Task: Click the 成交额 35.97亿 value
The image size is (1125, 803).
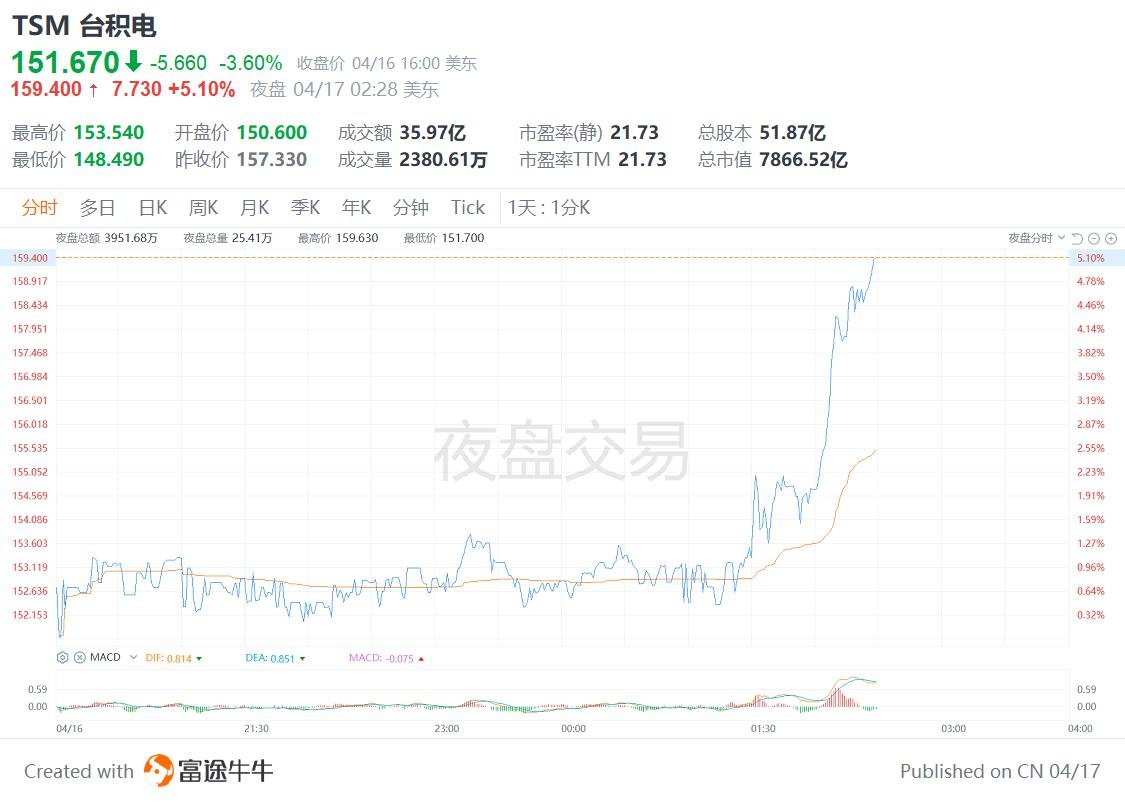Action: tap(433, 133)
